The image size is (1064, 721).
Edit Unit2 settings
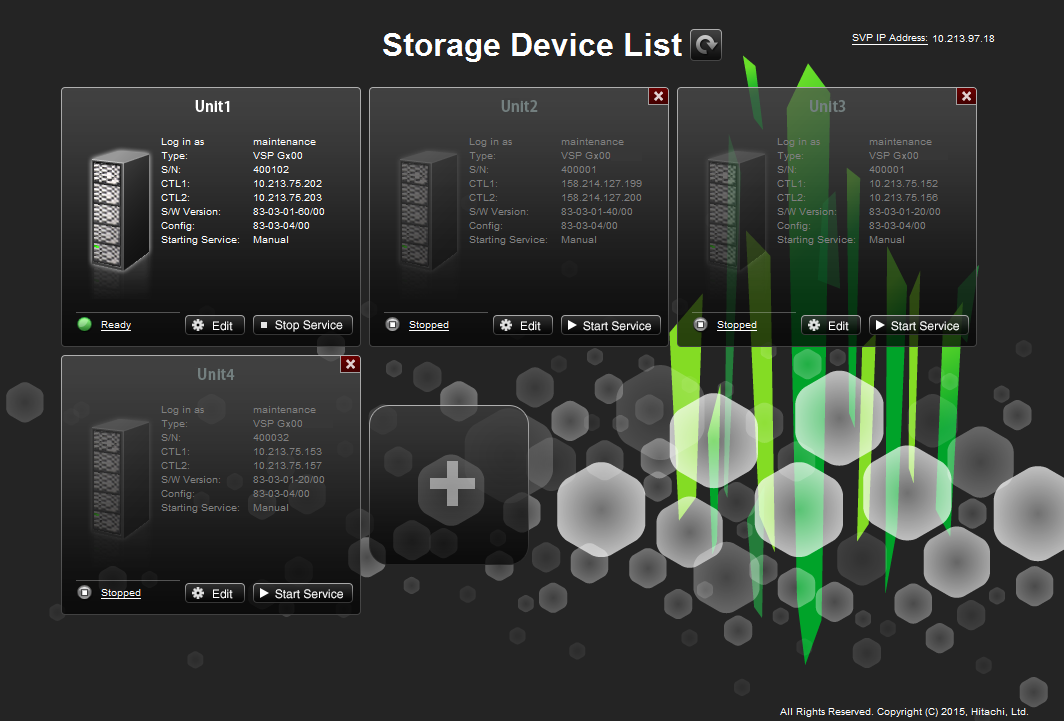point(522,326)
